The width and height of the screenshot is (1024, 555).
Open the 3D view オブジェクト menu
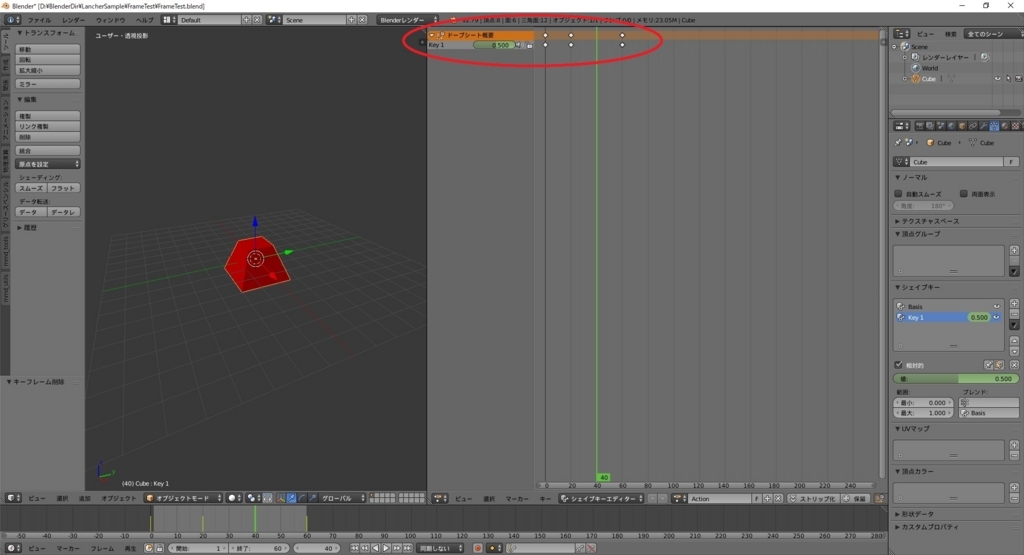coord(119,498)
